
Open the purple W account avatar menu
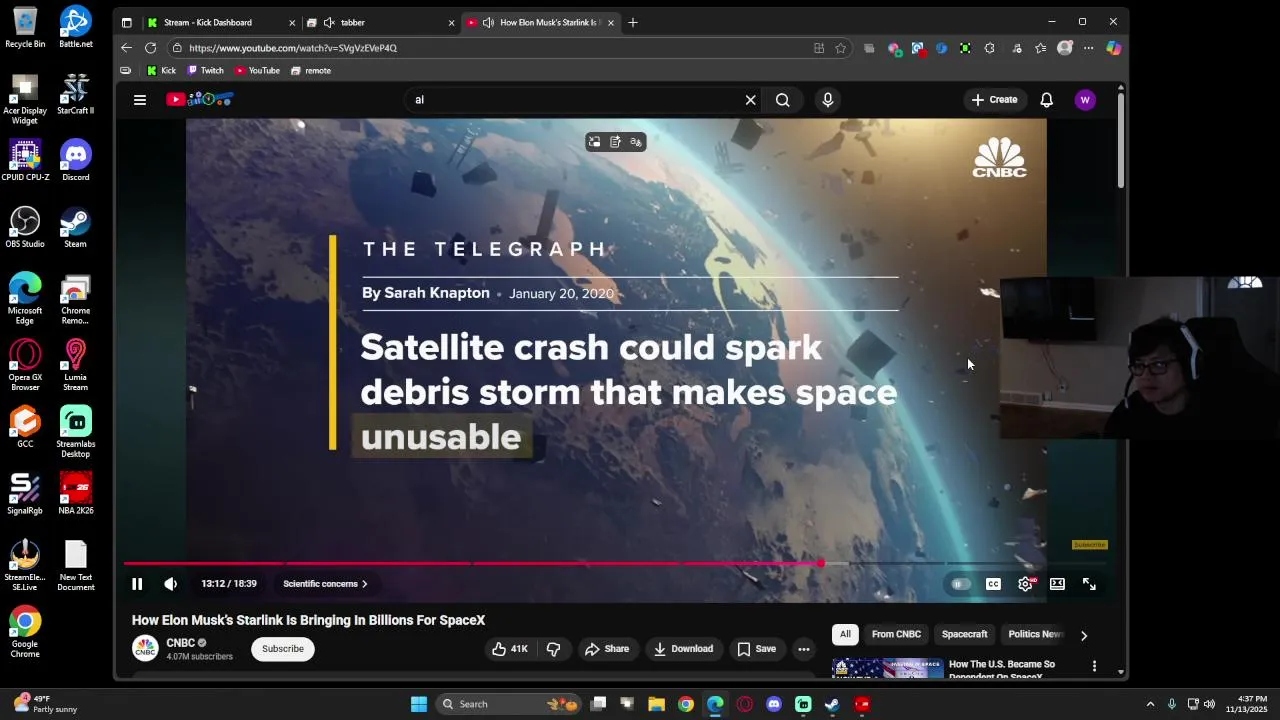coord(1085,100)
